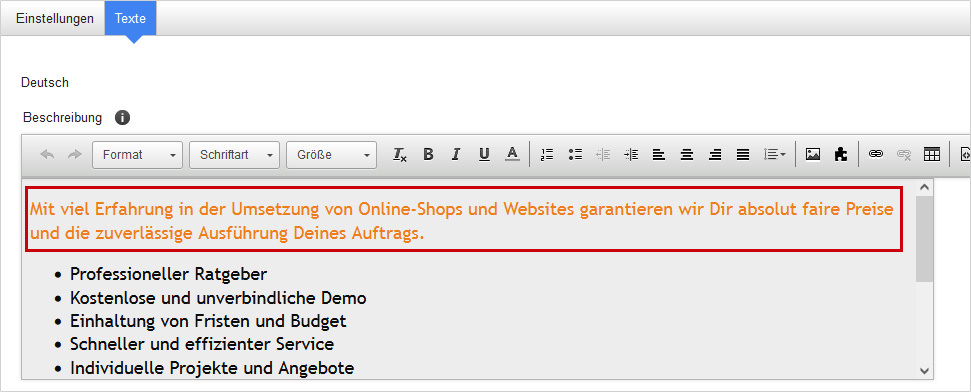This screenshot has width=971, height=392.
Task: Click the puzzle piece plugin icon
Action: point(841,155)
